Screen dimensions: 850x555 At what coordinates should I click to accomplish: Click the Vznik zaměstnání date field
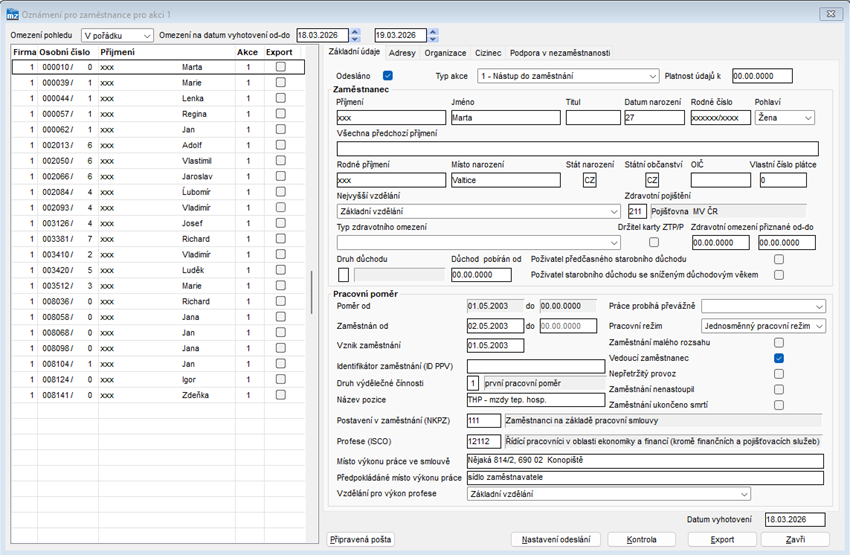495,345
